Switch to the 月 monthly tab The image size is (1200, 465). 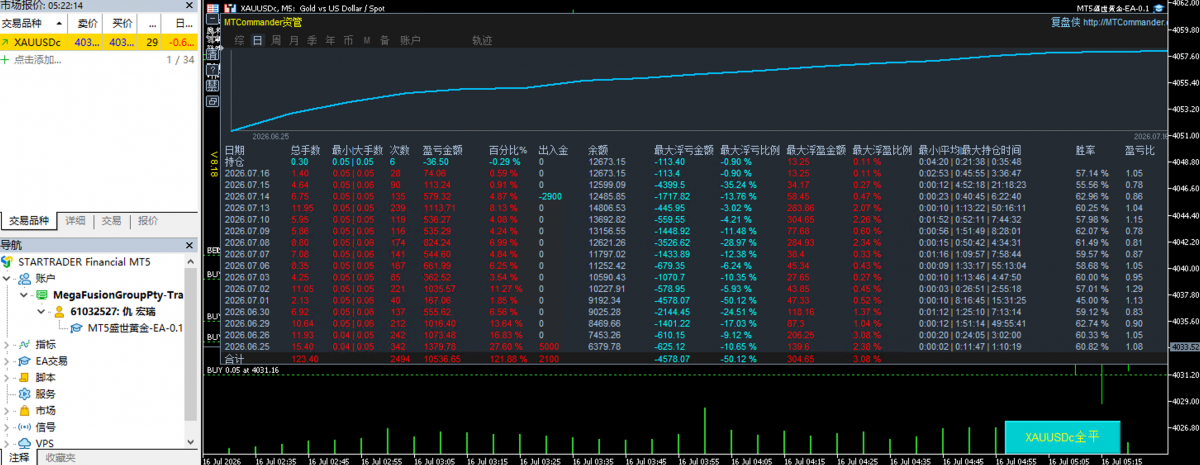tap(293, 40)
